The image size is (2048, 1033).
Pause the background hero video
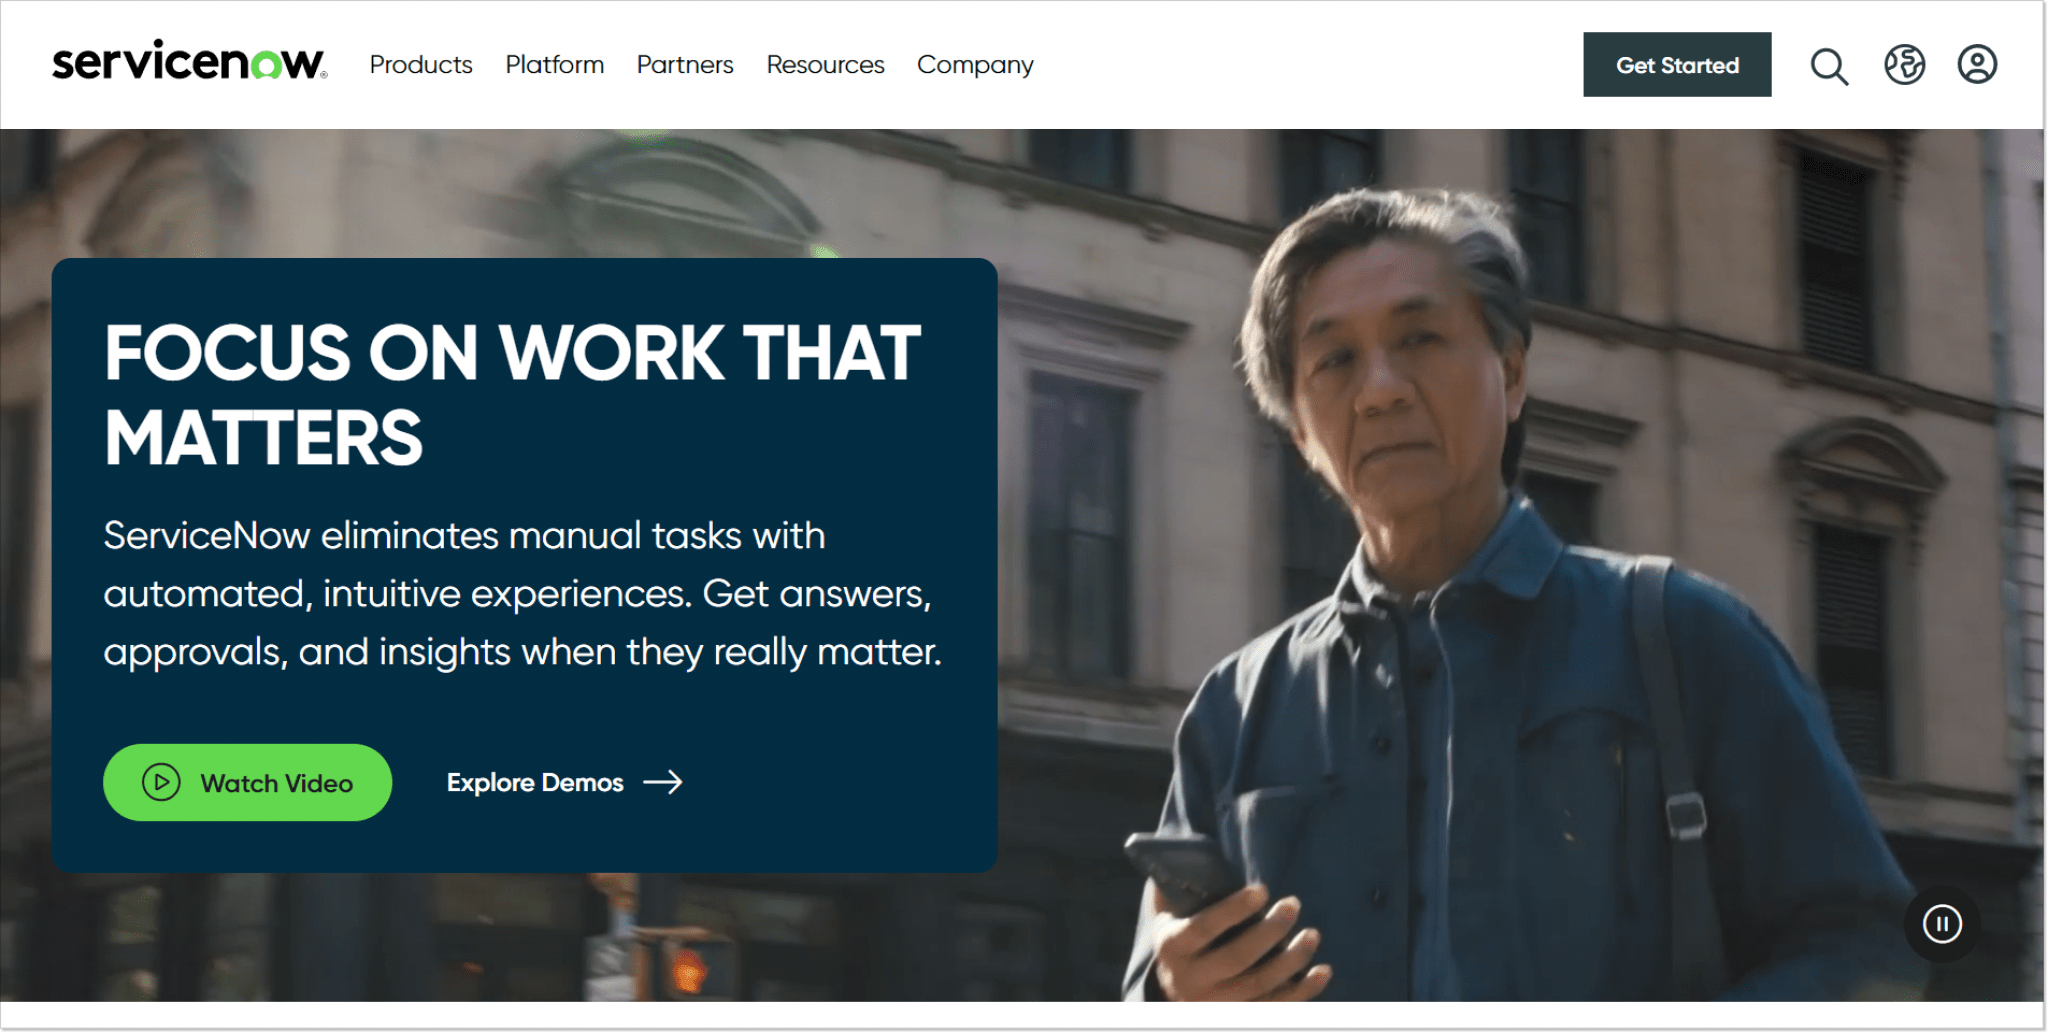click(1942, 924)
